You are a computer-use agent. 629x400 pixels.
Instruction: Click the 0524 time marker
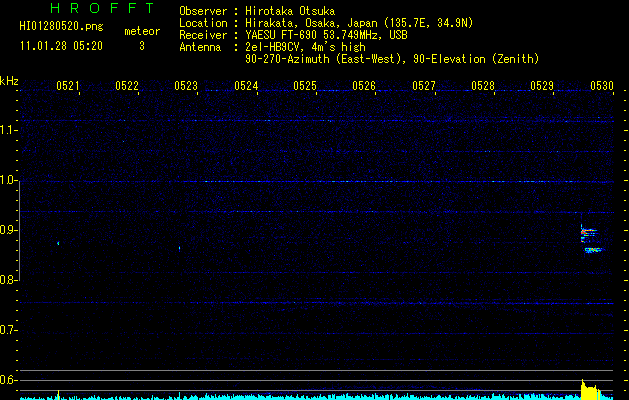click(246, 86)
